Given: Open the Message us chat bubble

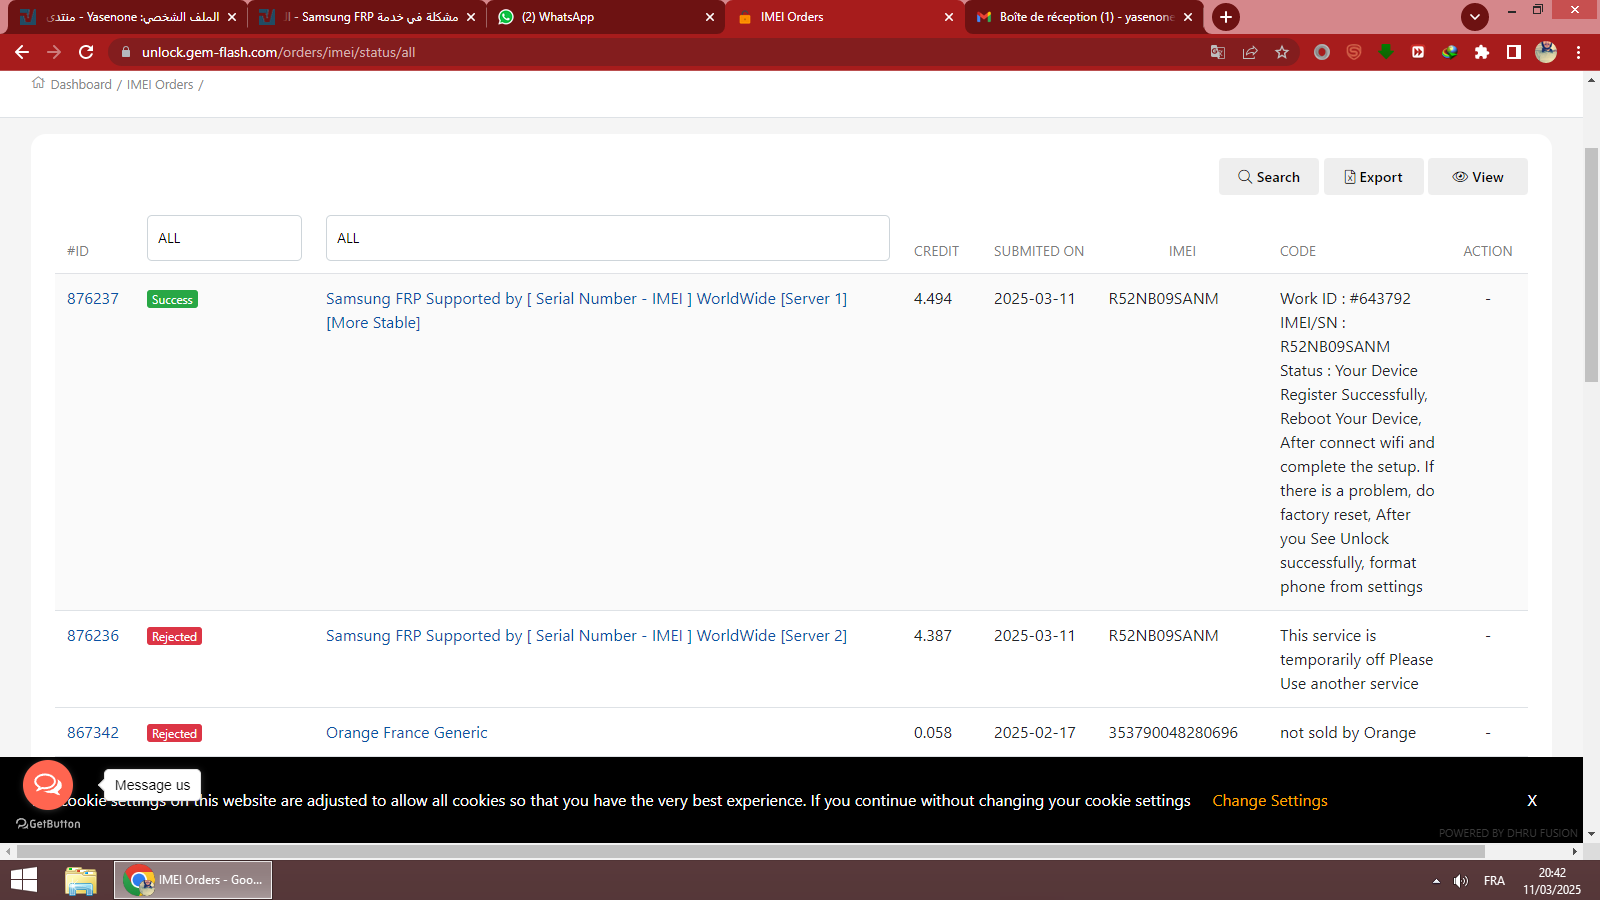Looking at the screenshot, I should [x=48, y=785].
